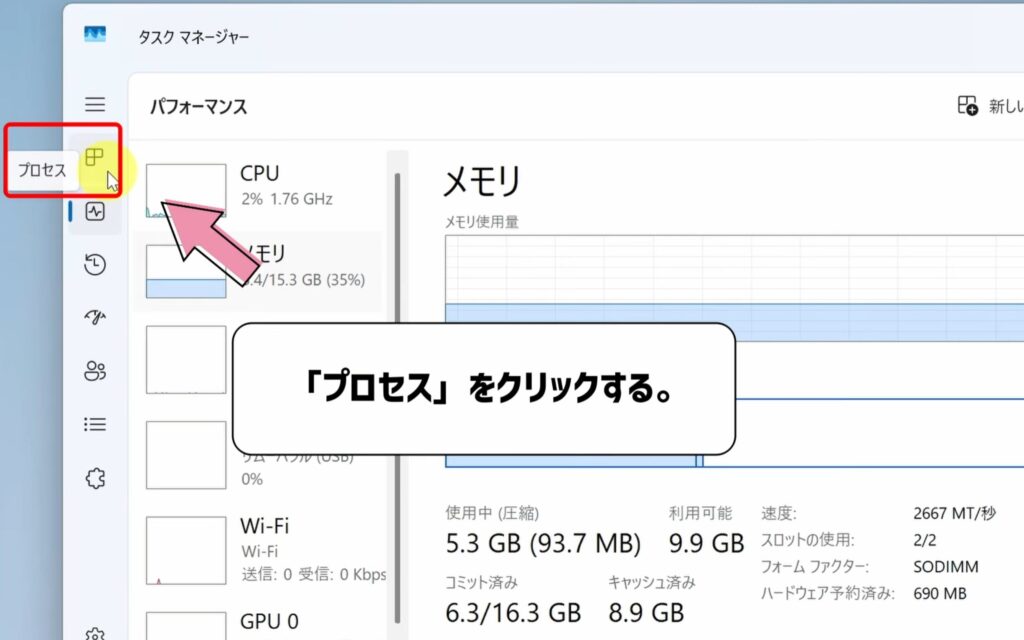Click the Wi-Fi mini graph thumbnail

point(186,551)
